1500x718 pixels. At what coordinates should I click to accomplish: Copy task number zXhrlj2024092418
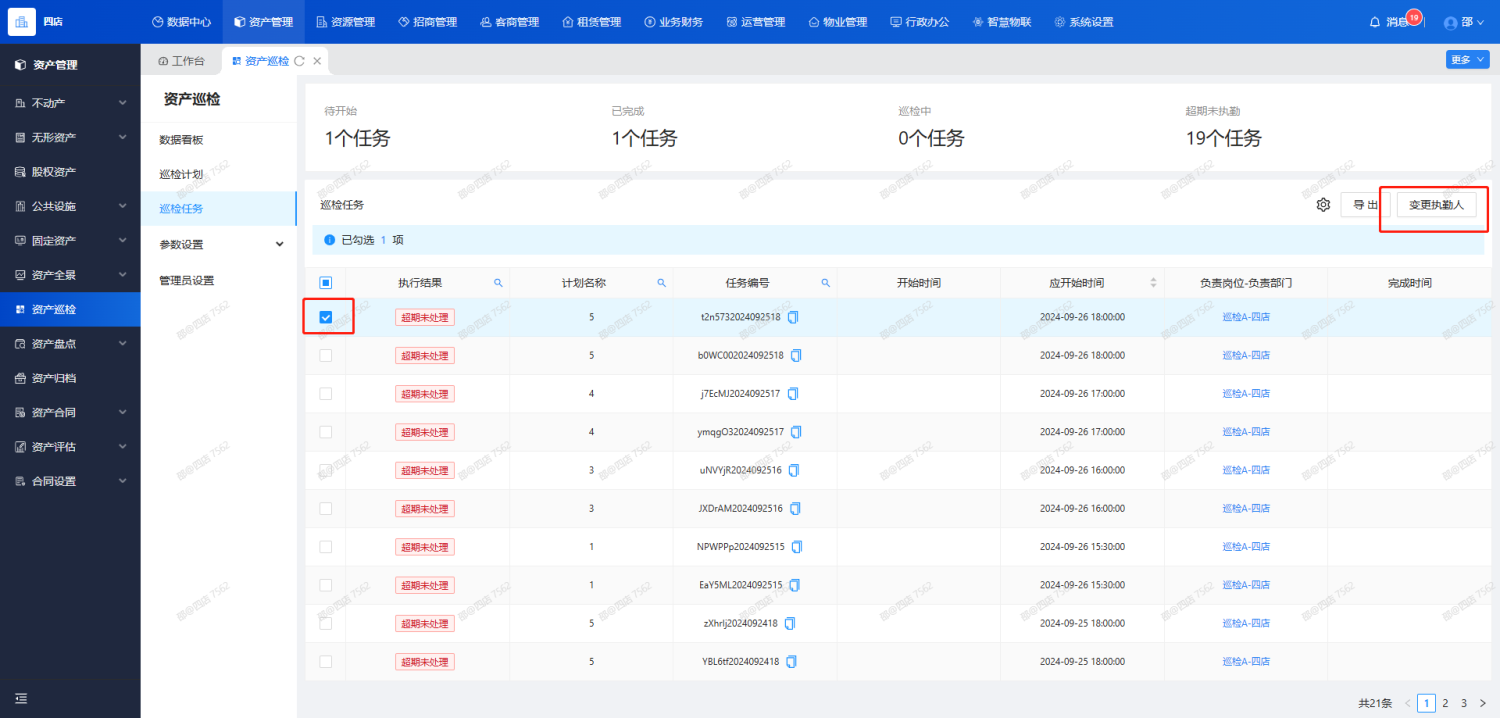point(790,623)
